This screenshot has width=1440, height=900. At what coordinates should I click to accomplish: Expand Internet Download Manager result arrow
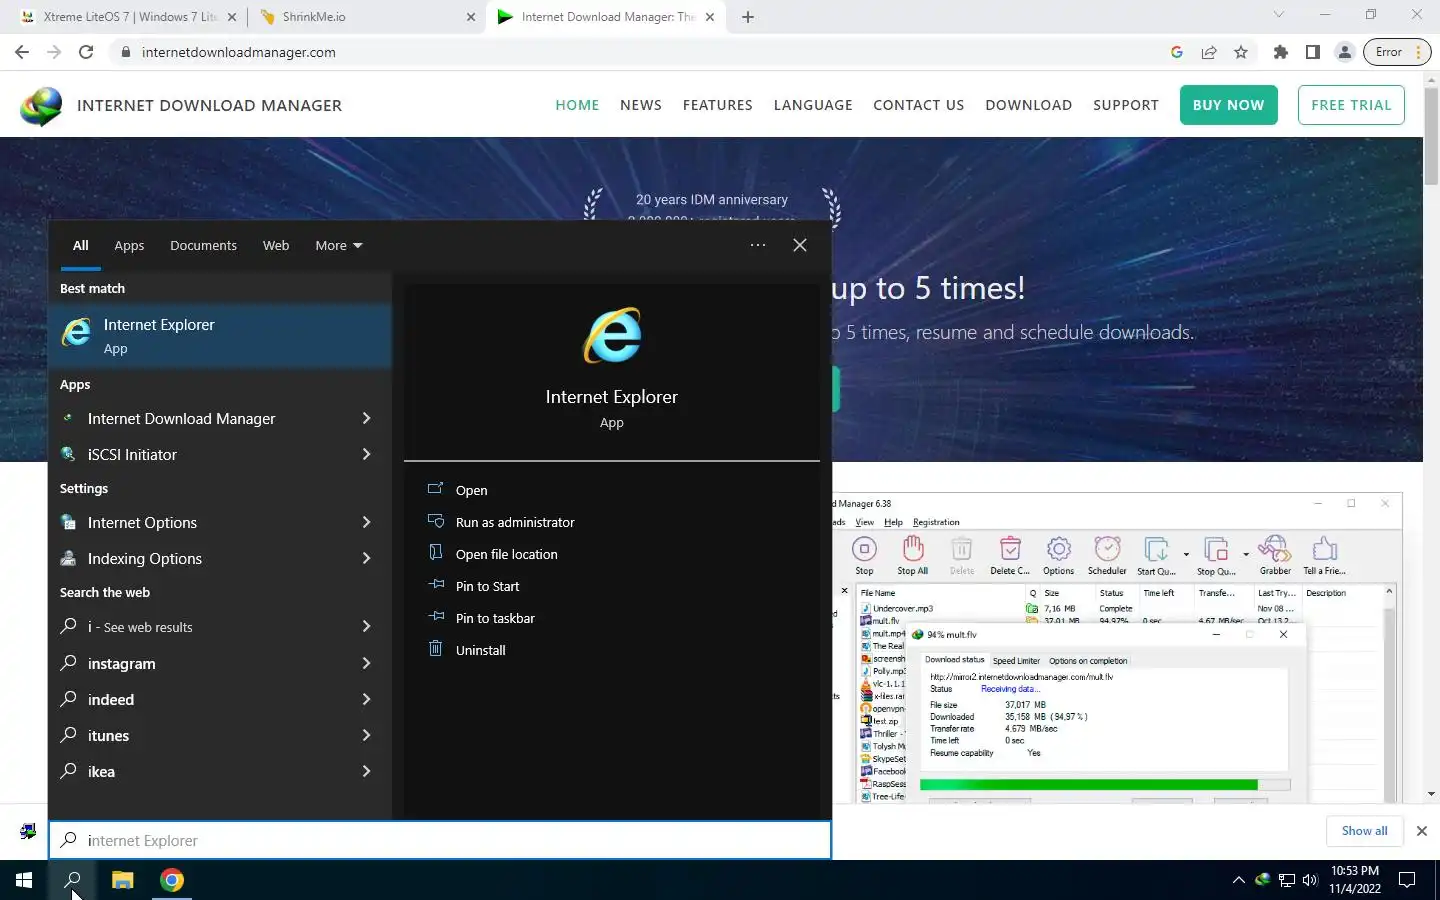pos(366,418)
